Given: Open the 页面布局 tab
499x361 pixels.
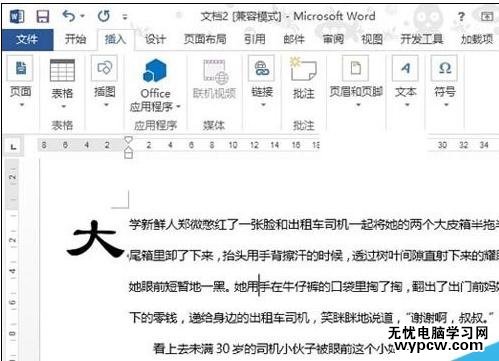Looking at the screenshot, I should tap(205, 39).
